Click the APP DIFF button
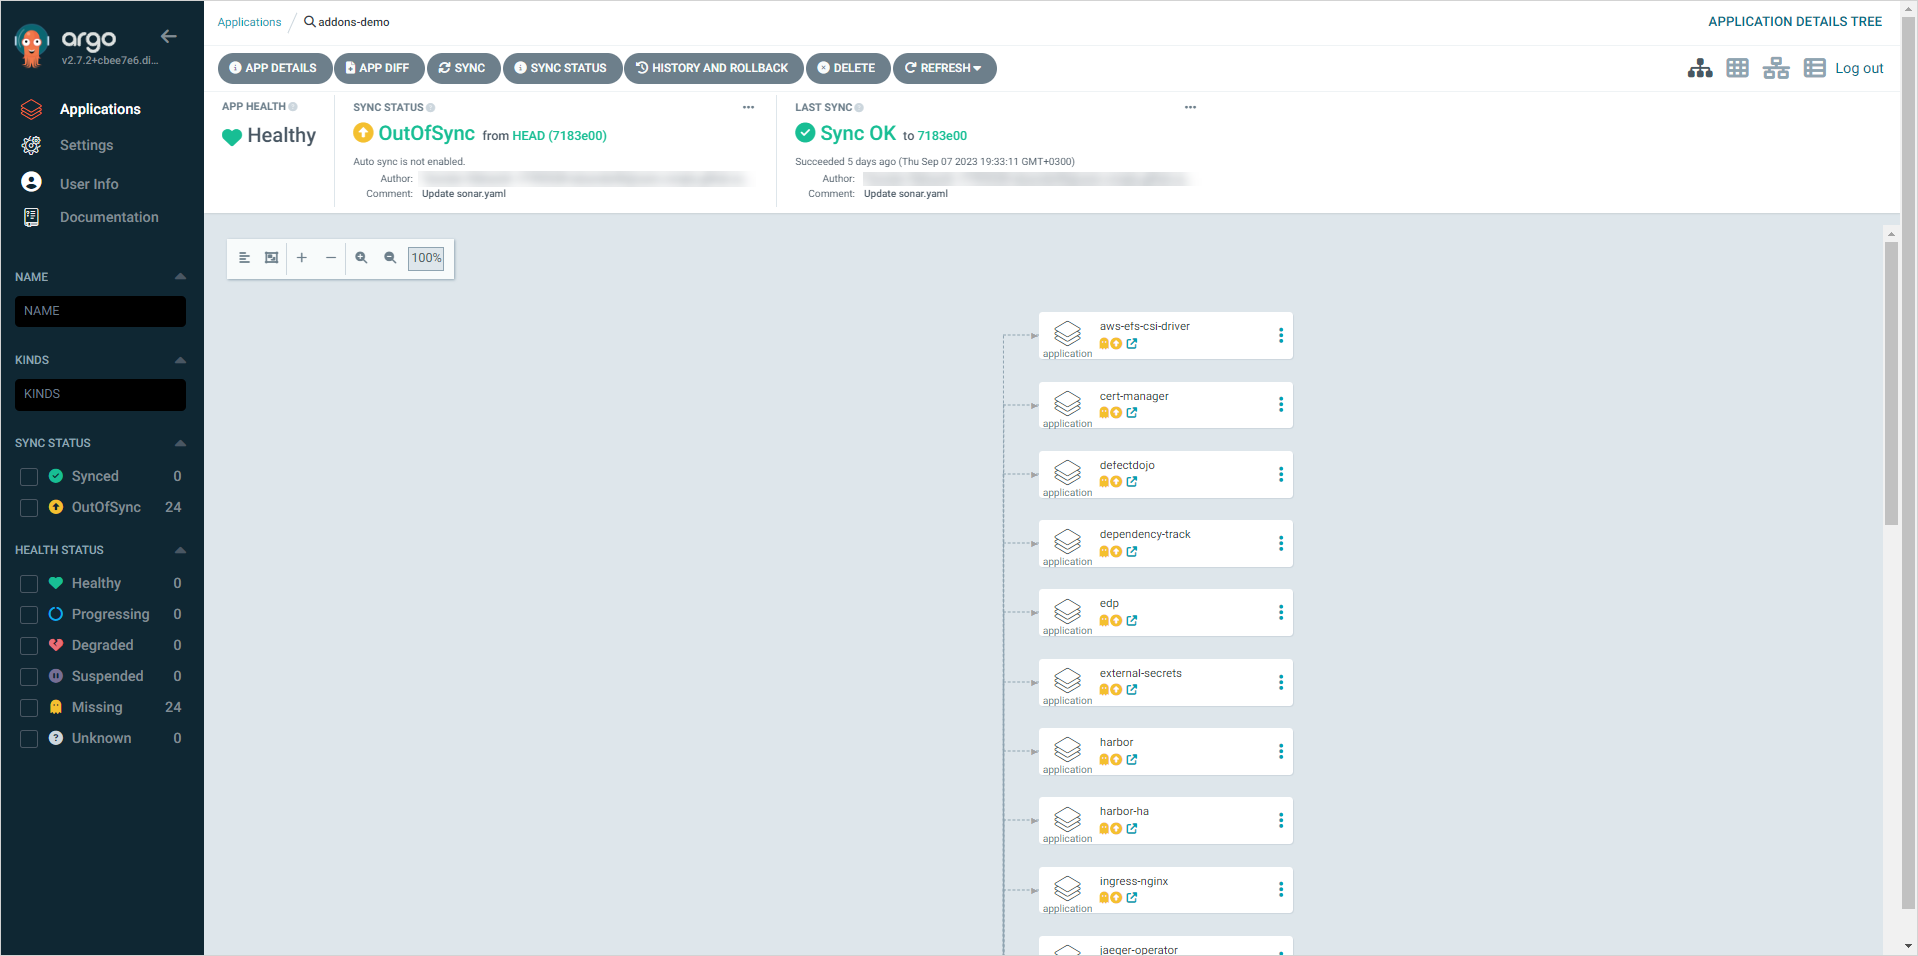This screenshot has width=1918, height=956. click(379, 68)
